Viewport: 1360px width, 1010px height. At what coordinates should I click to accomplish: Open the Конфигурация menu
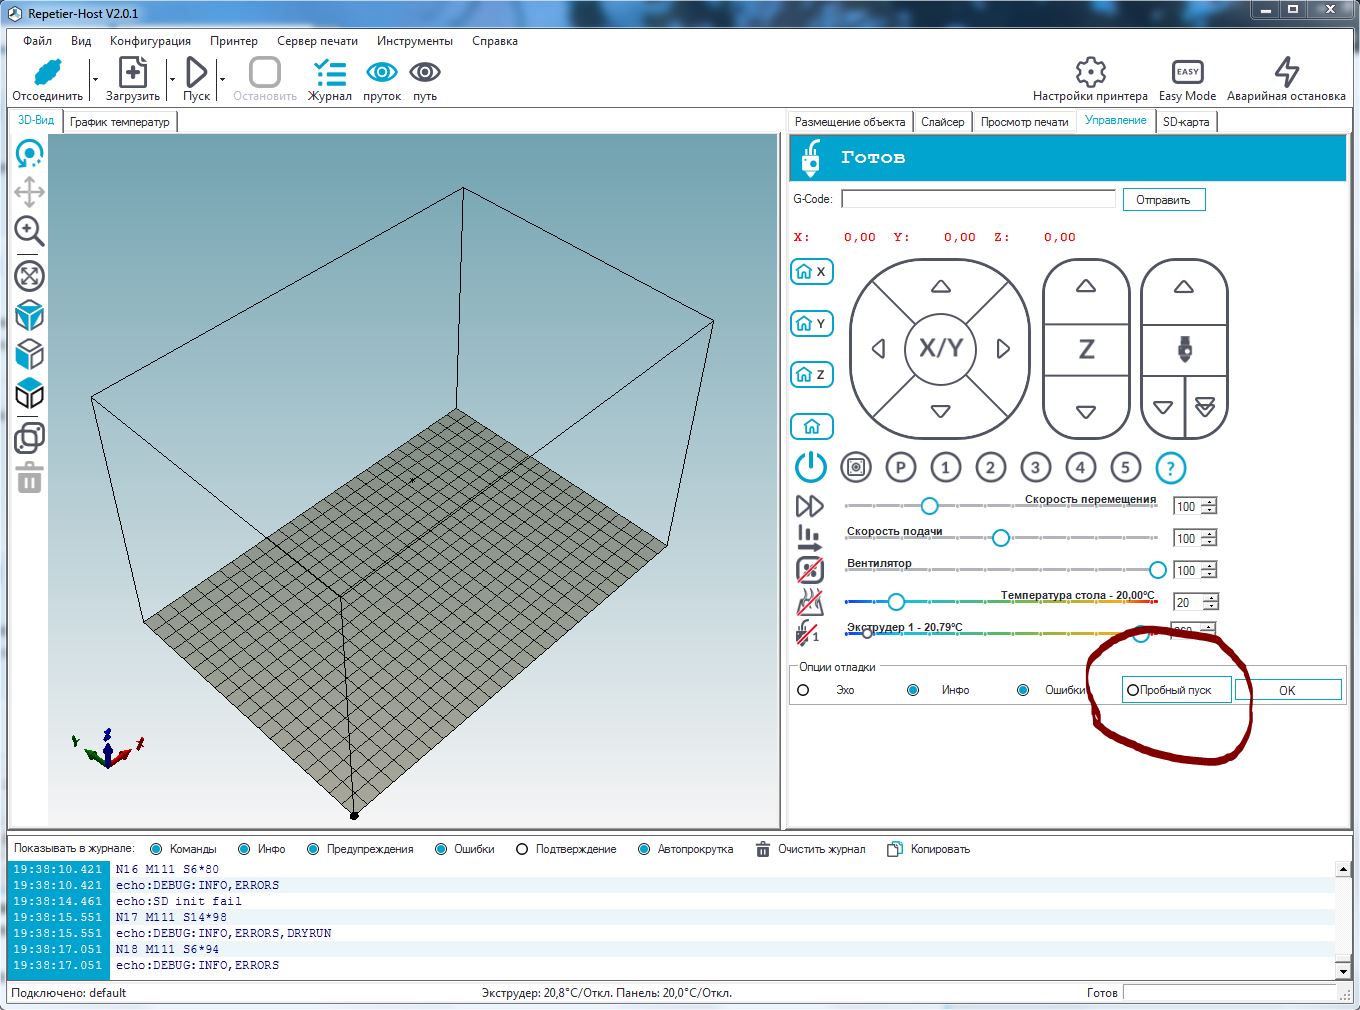click(x=150, y=41)
